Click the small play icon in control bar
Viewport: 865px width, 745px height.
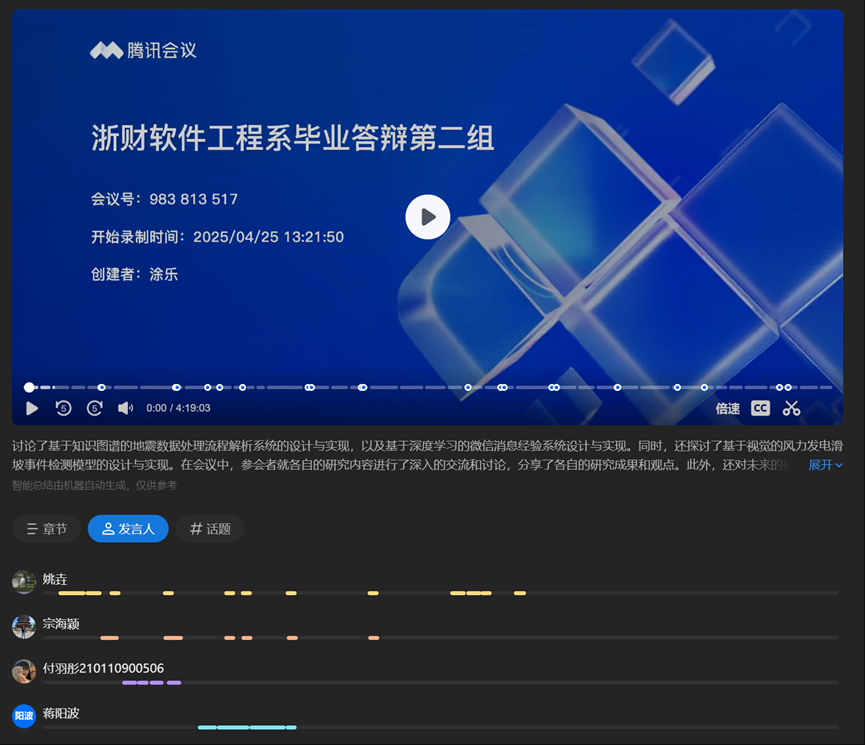32,408
